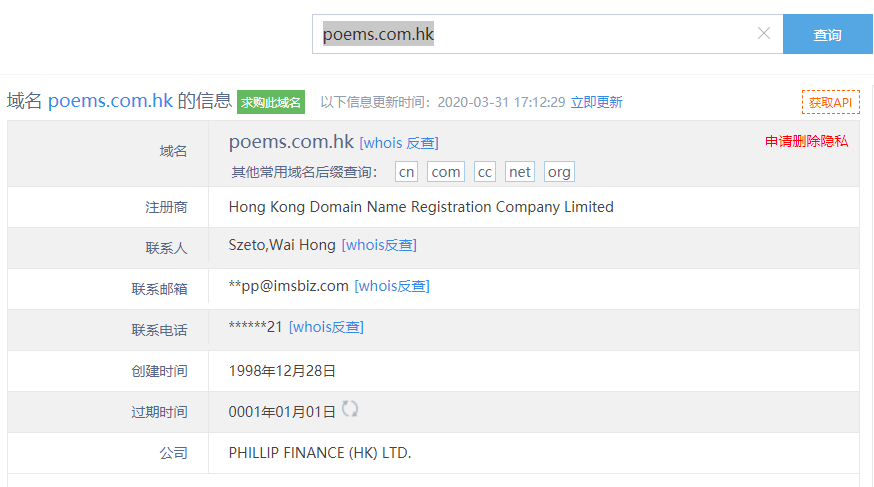The height and width of the screenshot is (487, 874).
Task: Click the 获取API button
Action: 830,102
